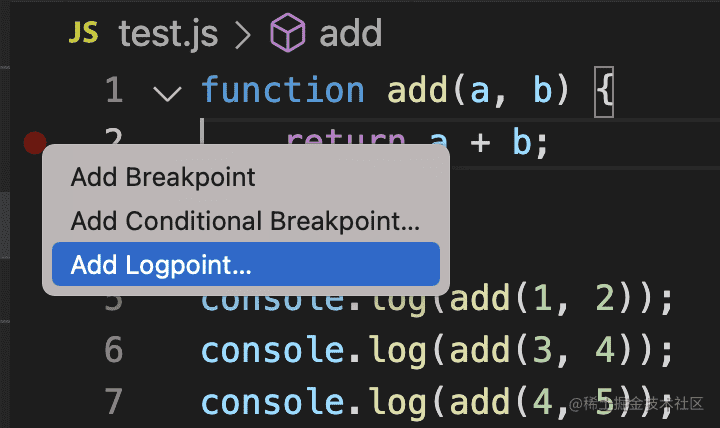Click line number 7 in gutter
Screen dimensions: 720x428
pos(114,401)
